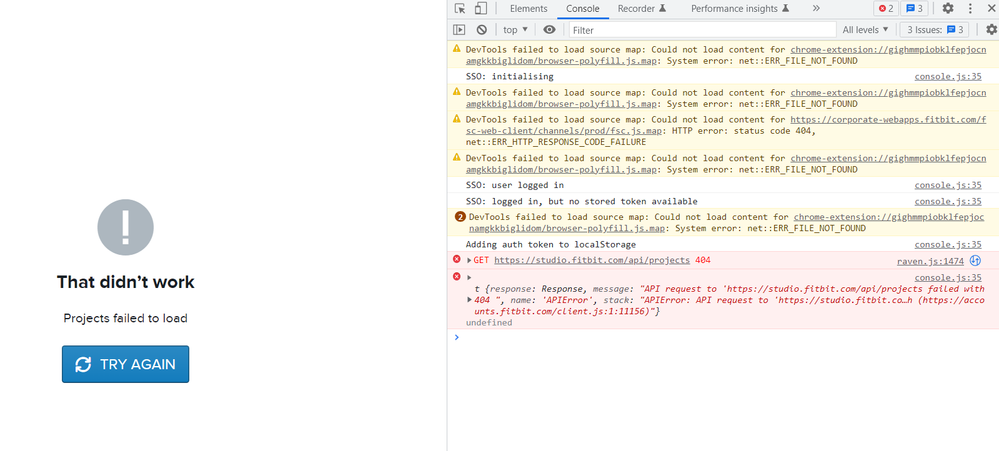Open the 3 Issues button
The width and height of the screenshot is (999, 451).
pyautogui.click(x=935, y=29)
